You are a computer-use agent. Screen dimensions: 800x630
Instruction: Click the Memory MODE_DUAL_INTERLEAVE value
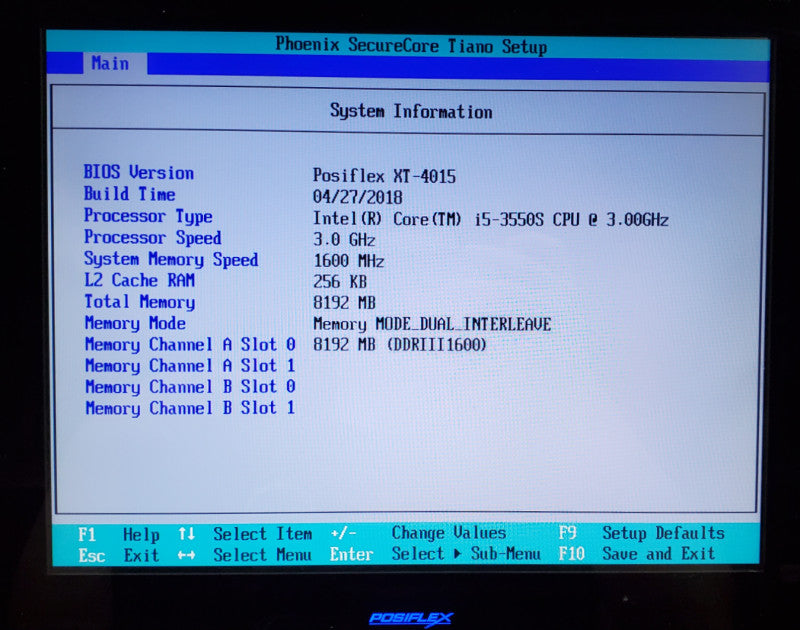click(432, 324)
